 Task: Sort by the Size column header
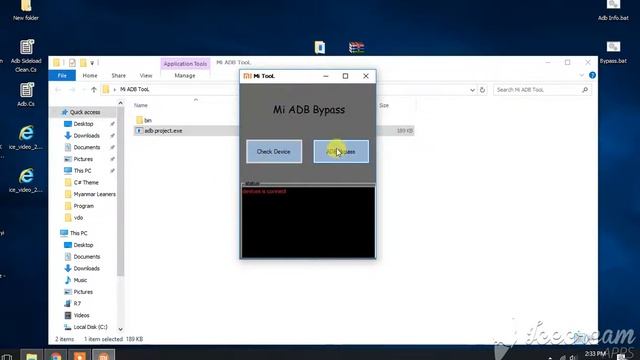[384, 105]
